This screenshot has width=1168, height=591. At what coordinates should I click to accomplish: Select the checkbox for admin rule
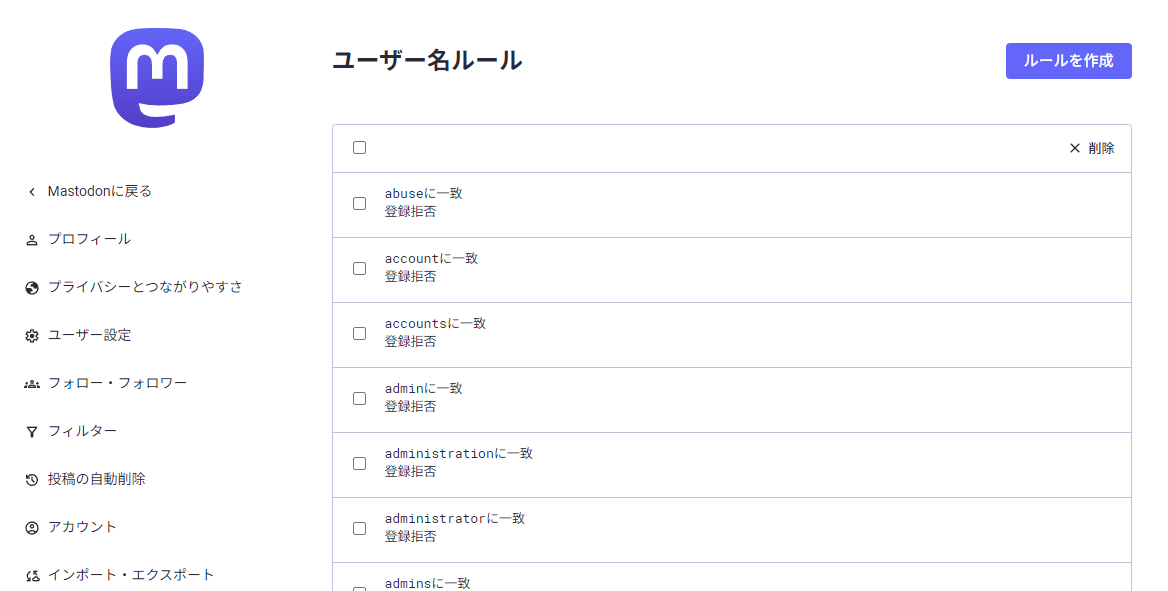[x=360, y=398]
